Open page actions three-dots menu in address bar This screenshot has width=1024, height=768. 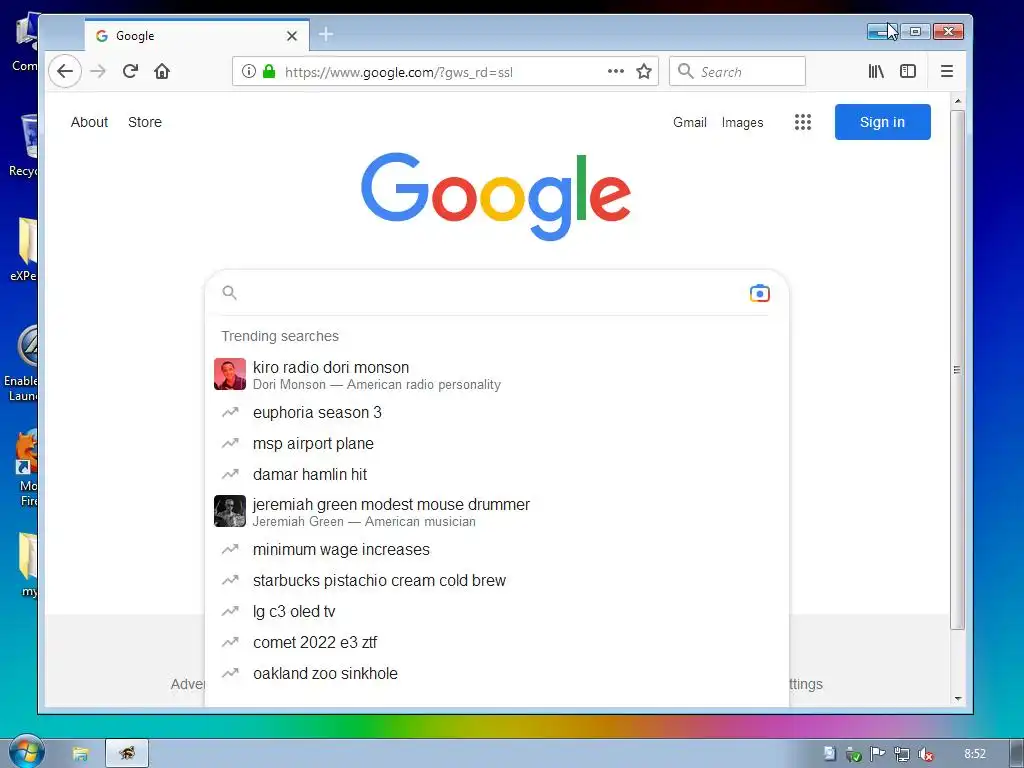(x=616, y=71)
